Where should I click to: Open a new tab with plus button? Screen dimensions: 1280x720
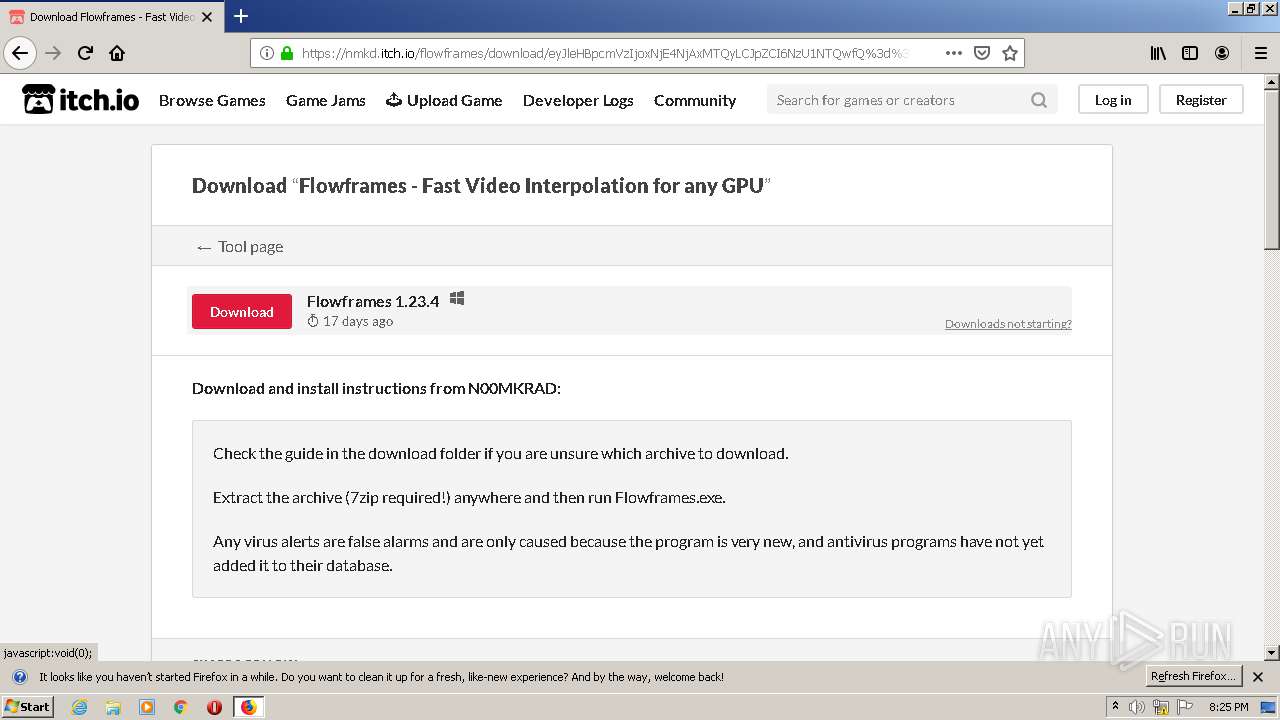241,16
